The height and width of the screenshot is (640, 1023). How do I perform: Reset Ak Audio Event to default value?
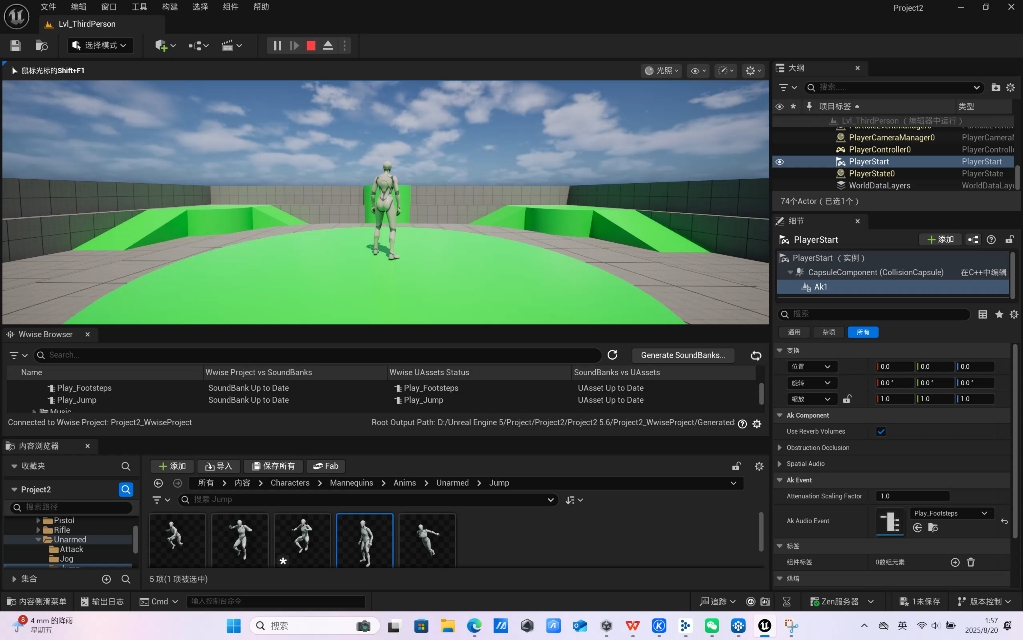point(1005,521)
